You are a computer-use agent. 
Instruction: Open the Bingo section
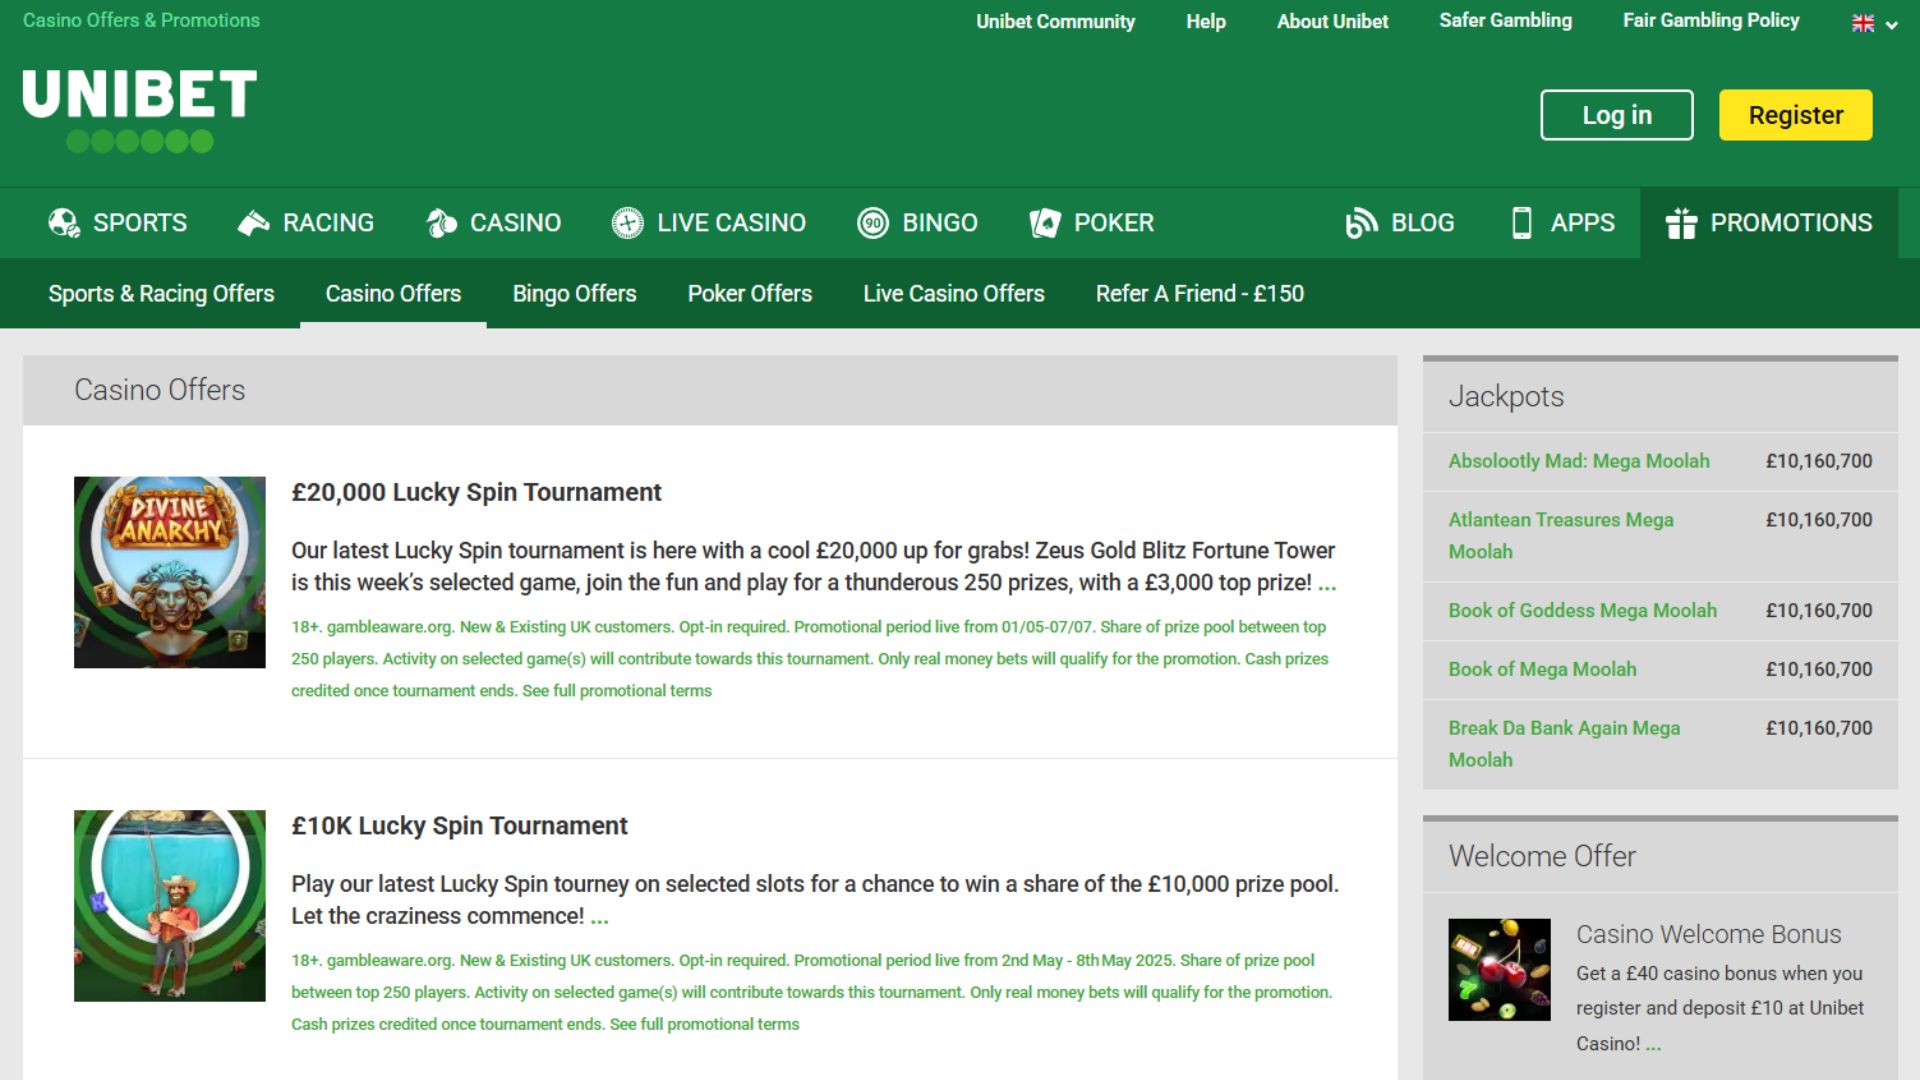[917, 222]
